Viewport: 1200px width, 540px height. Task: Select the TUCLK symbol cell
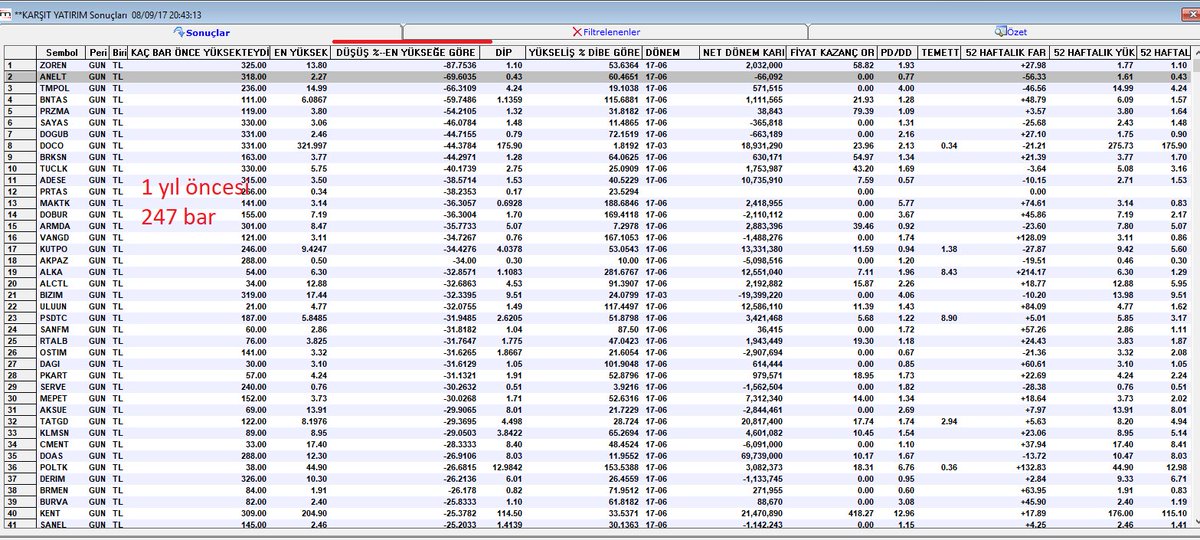61,168
